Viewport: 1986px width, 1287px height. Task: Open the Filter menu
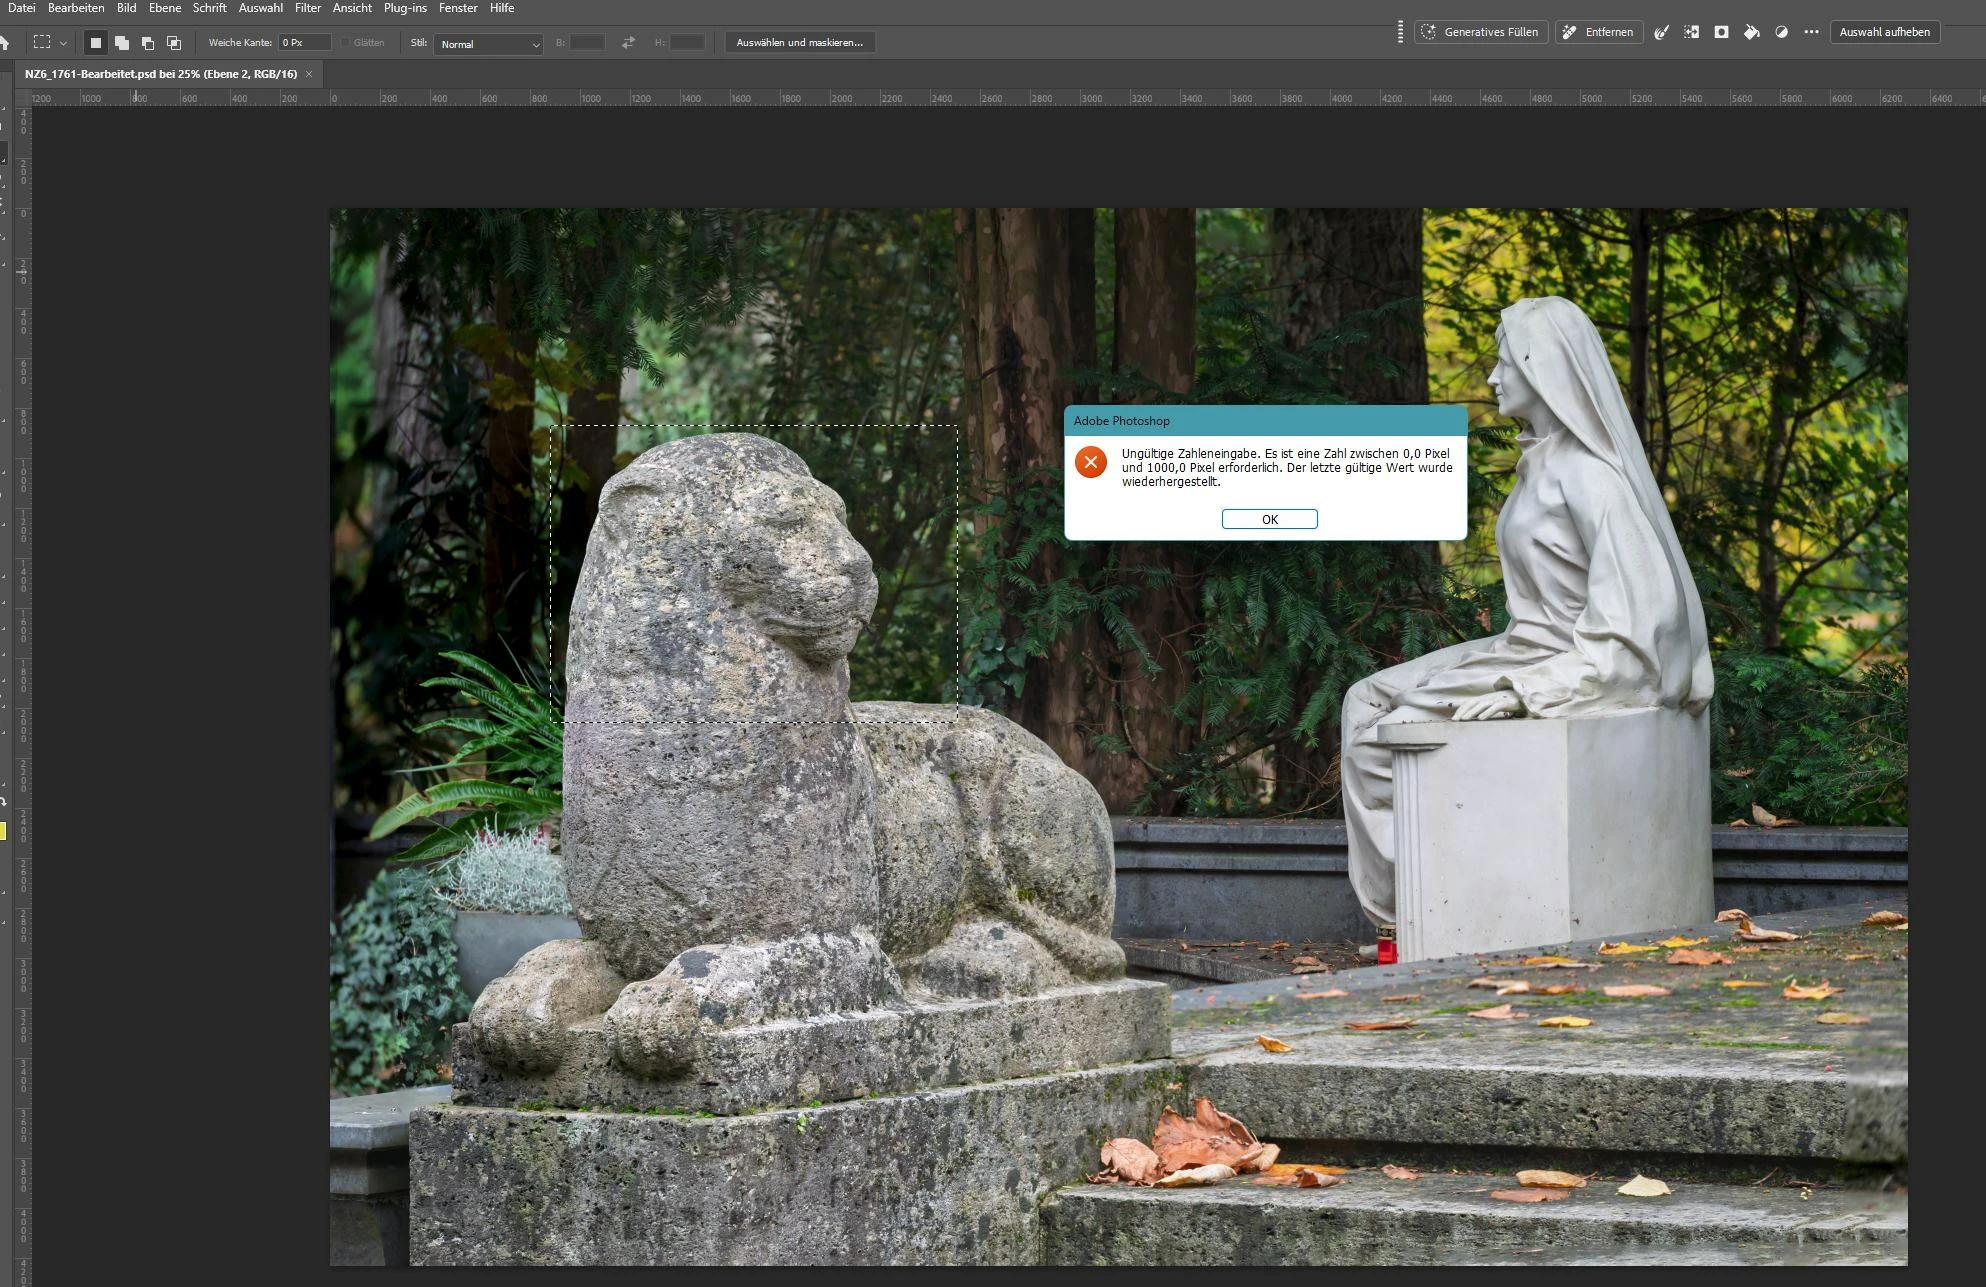[x=308, y=8]
